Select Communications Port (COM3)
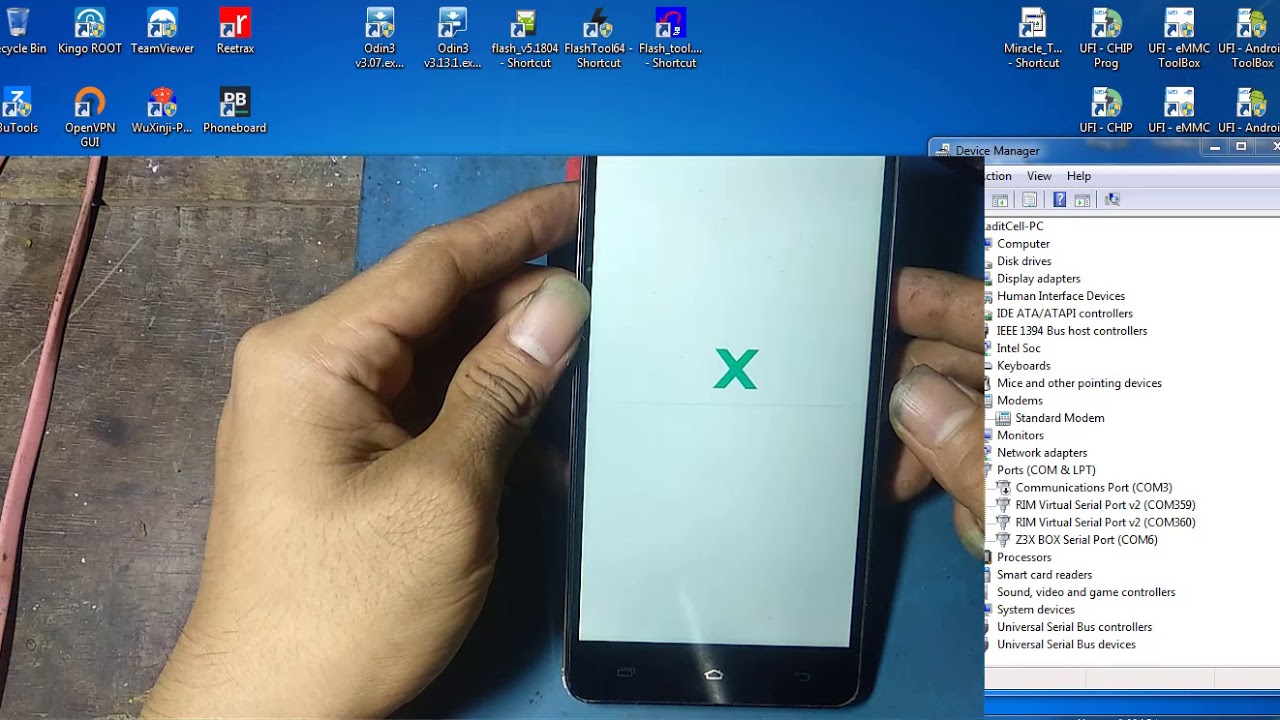This screenshot has height=720, width=1280. (1093, 488)
